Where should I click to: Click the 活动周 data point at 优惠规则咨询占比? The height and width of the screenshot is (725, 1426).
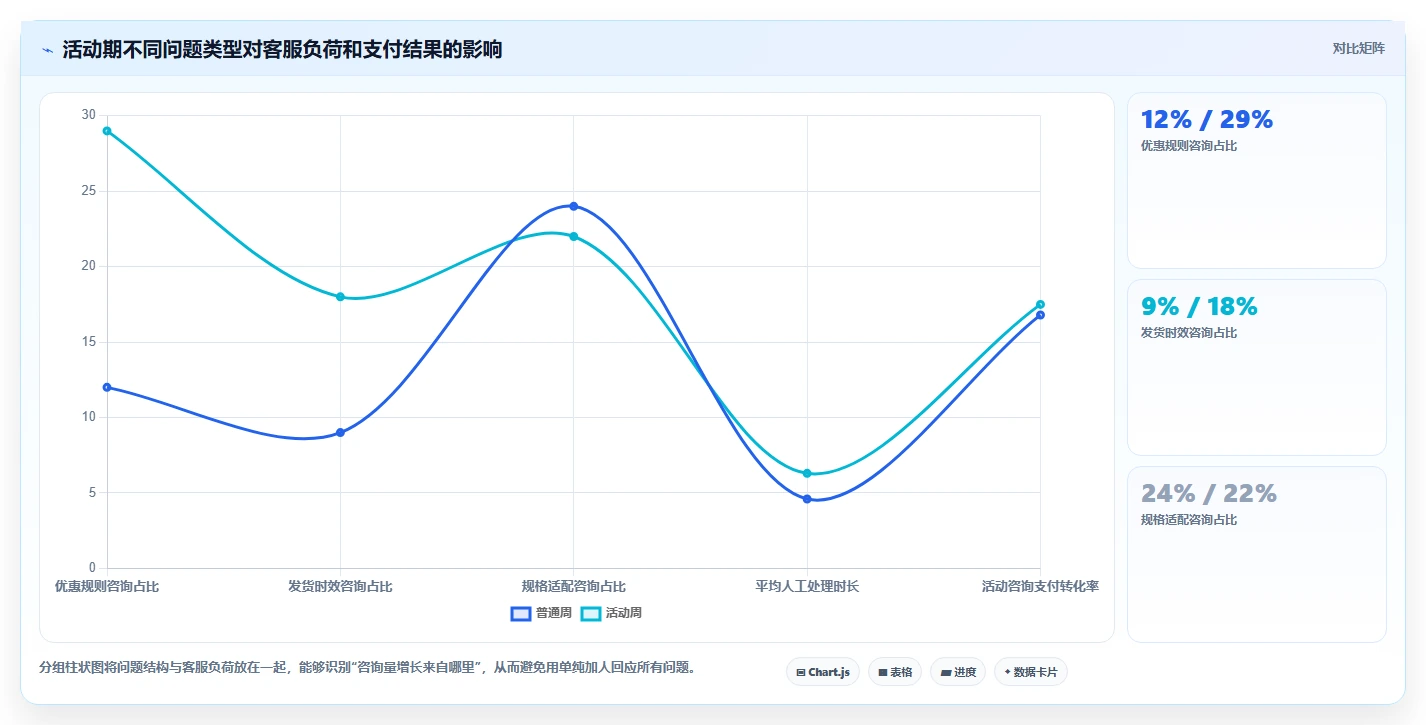coord(107,131)
